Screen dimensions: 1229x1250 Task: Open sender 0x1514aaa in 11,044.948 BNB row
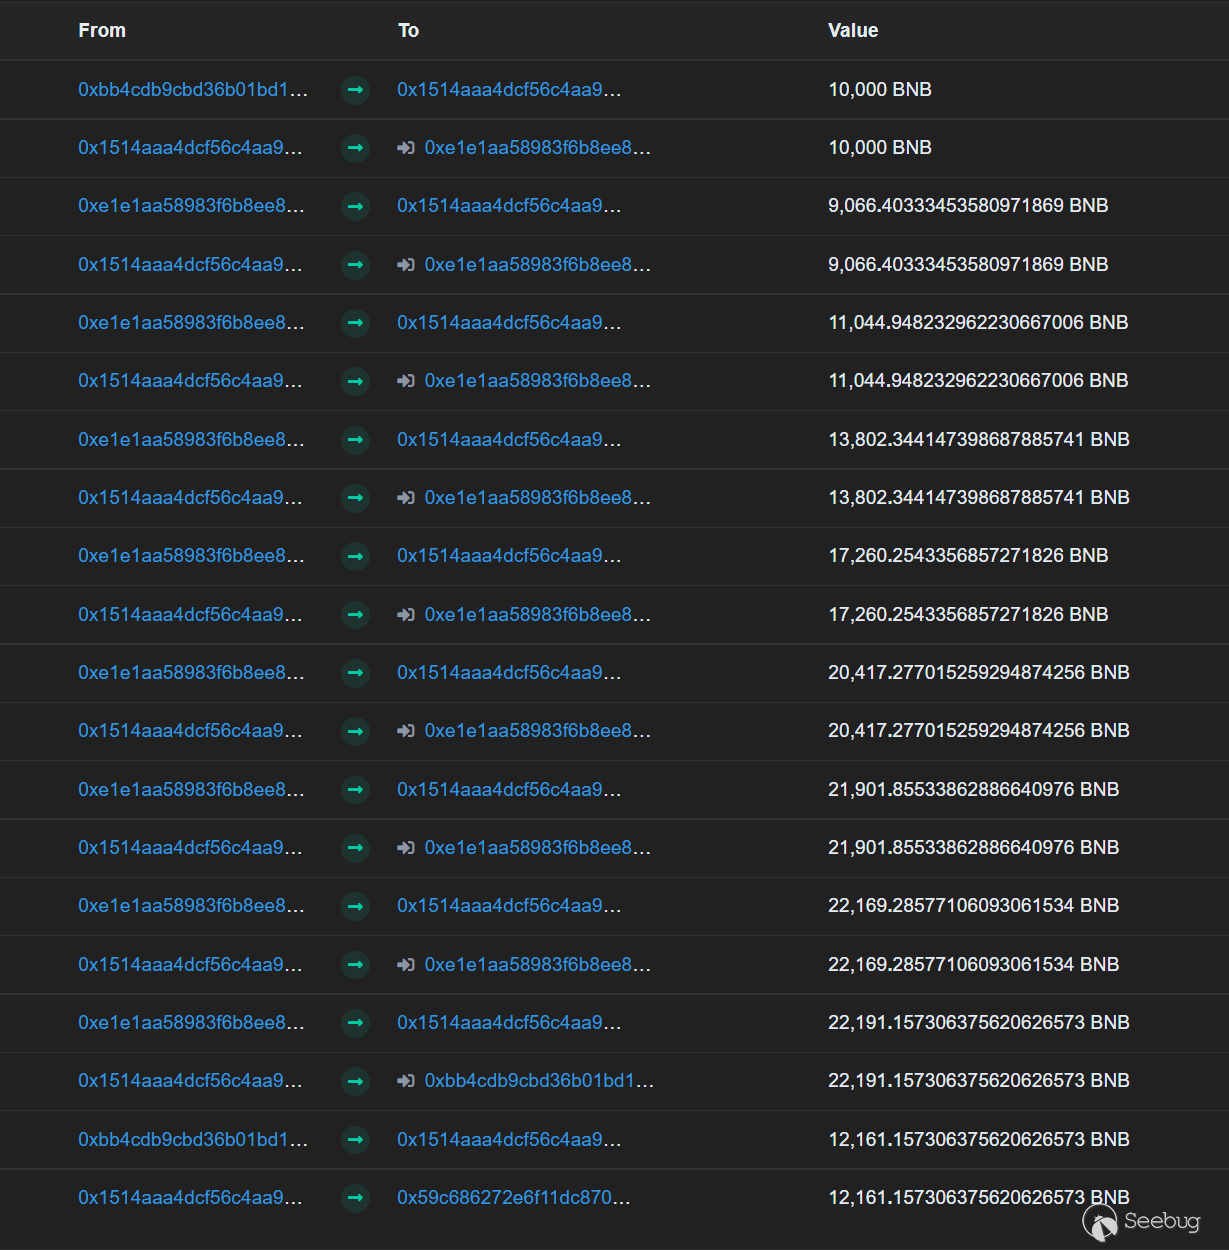(190, 381)
